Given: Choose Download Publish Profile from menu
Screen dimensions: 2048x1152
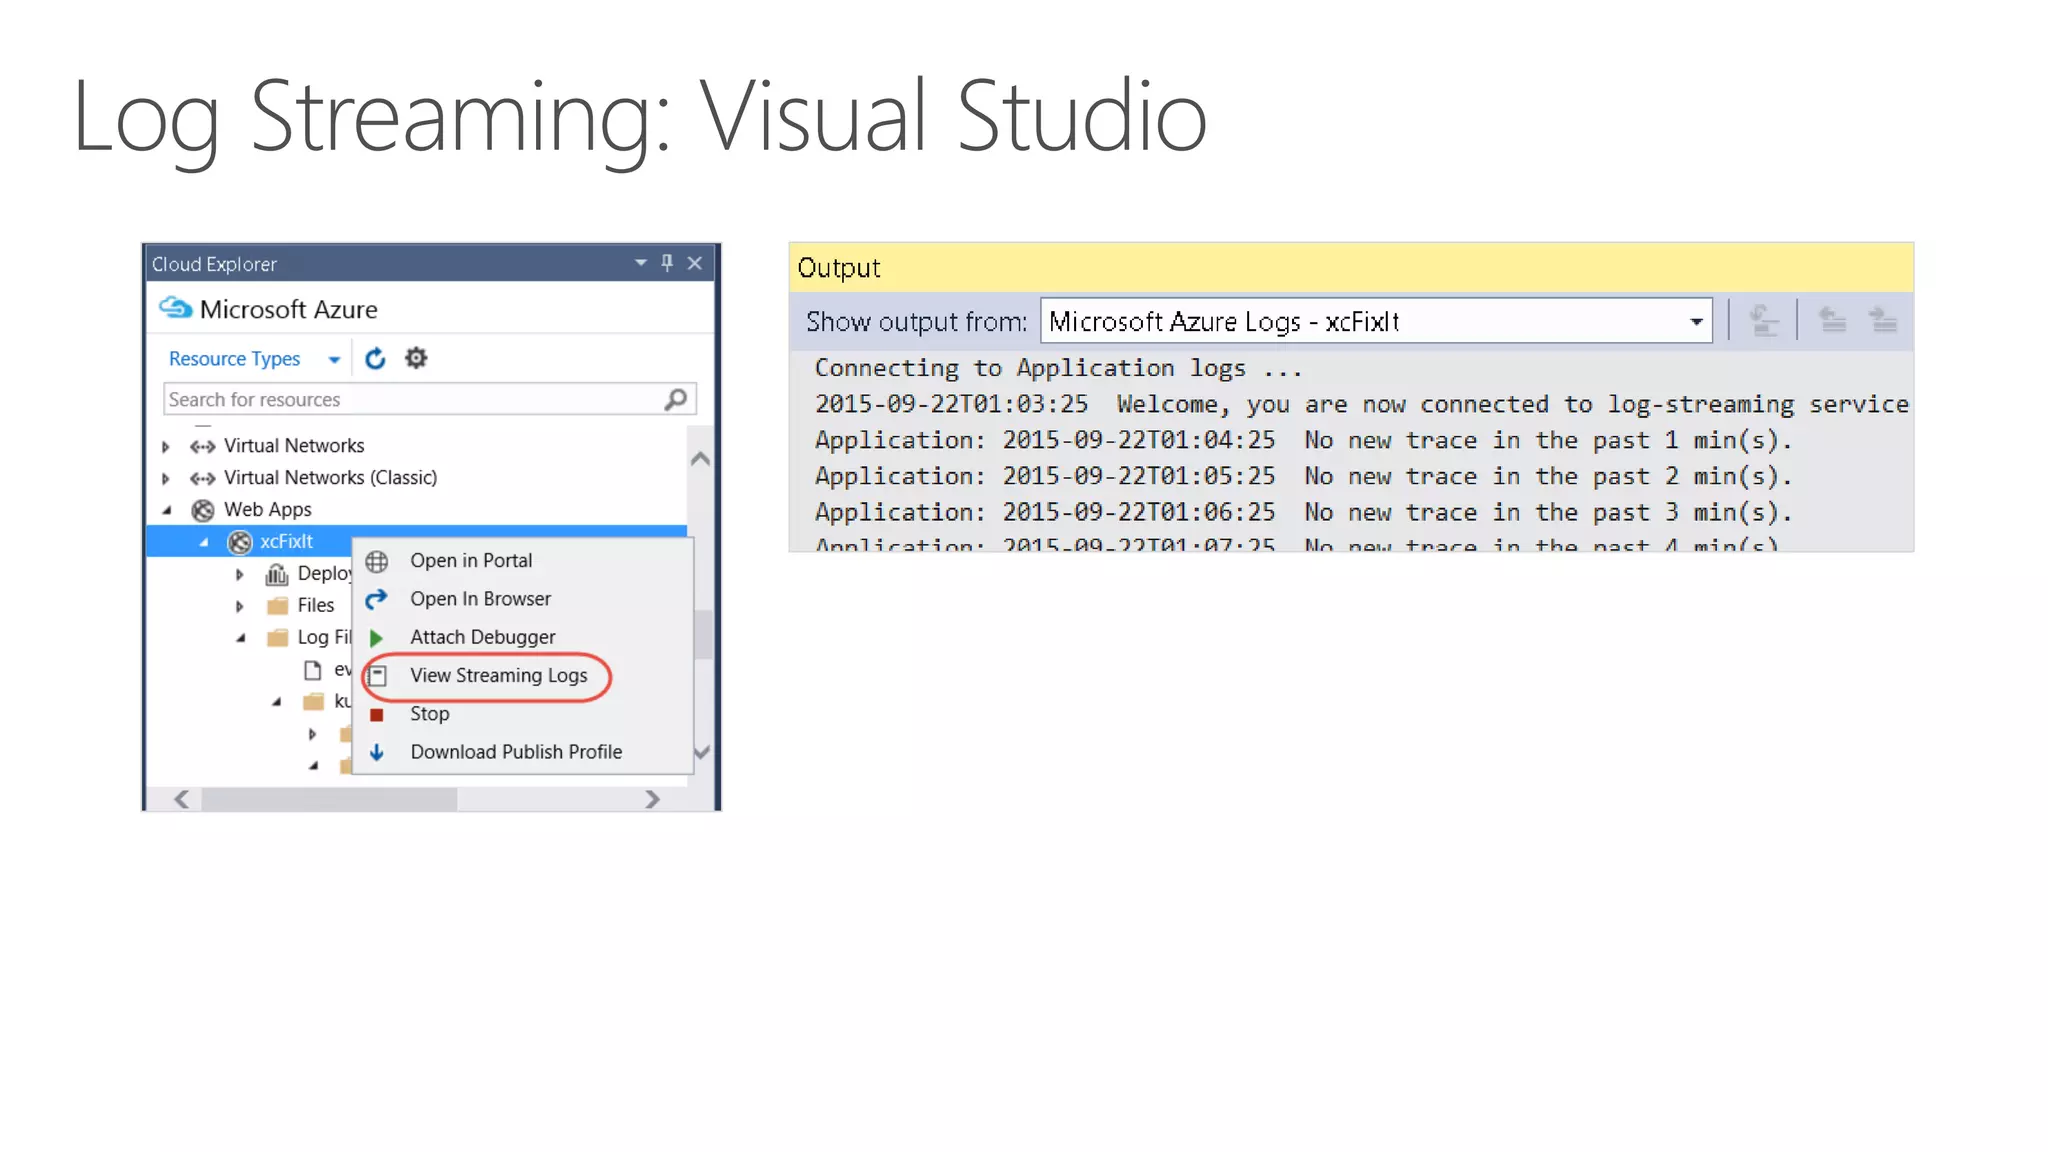Looking at the screenshot, I should [x=515, y=752].
